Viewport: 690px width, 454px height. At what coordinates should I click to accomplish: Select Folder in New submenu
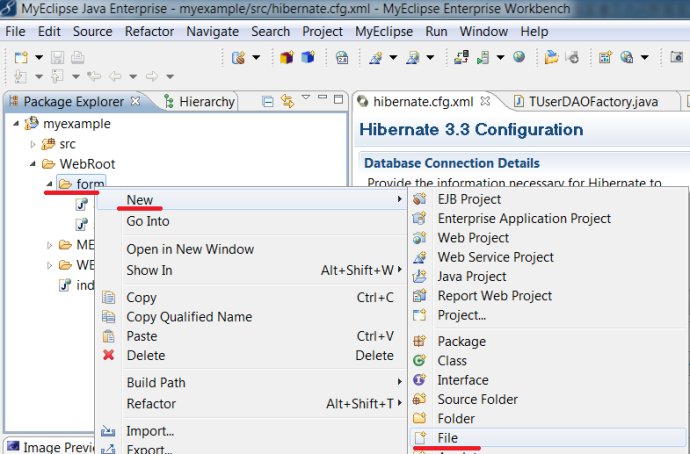[x=548, y=419]
